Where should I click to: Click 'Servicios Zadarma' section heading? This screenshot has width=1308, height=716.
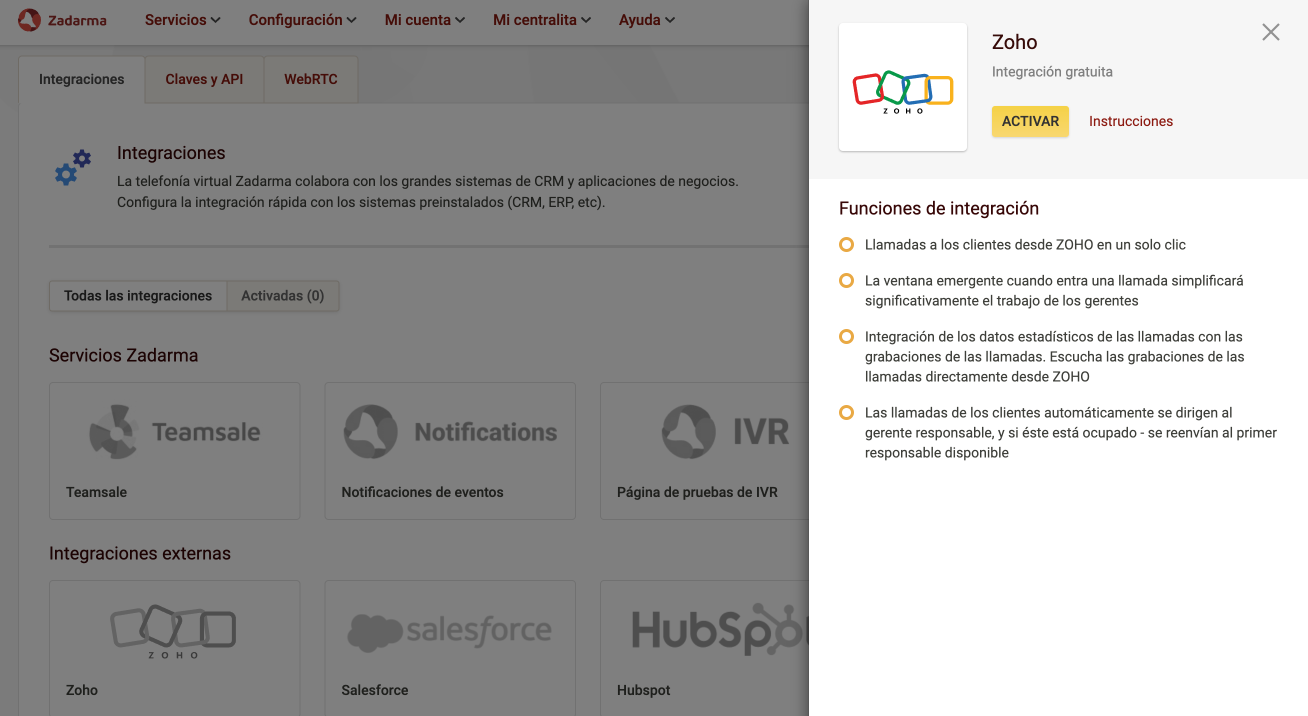click(124, 355)
